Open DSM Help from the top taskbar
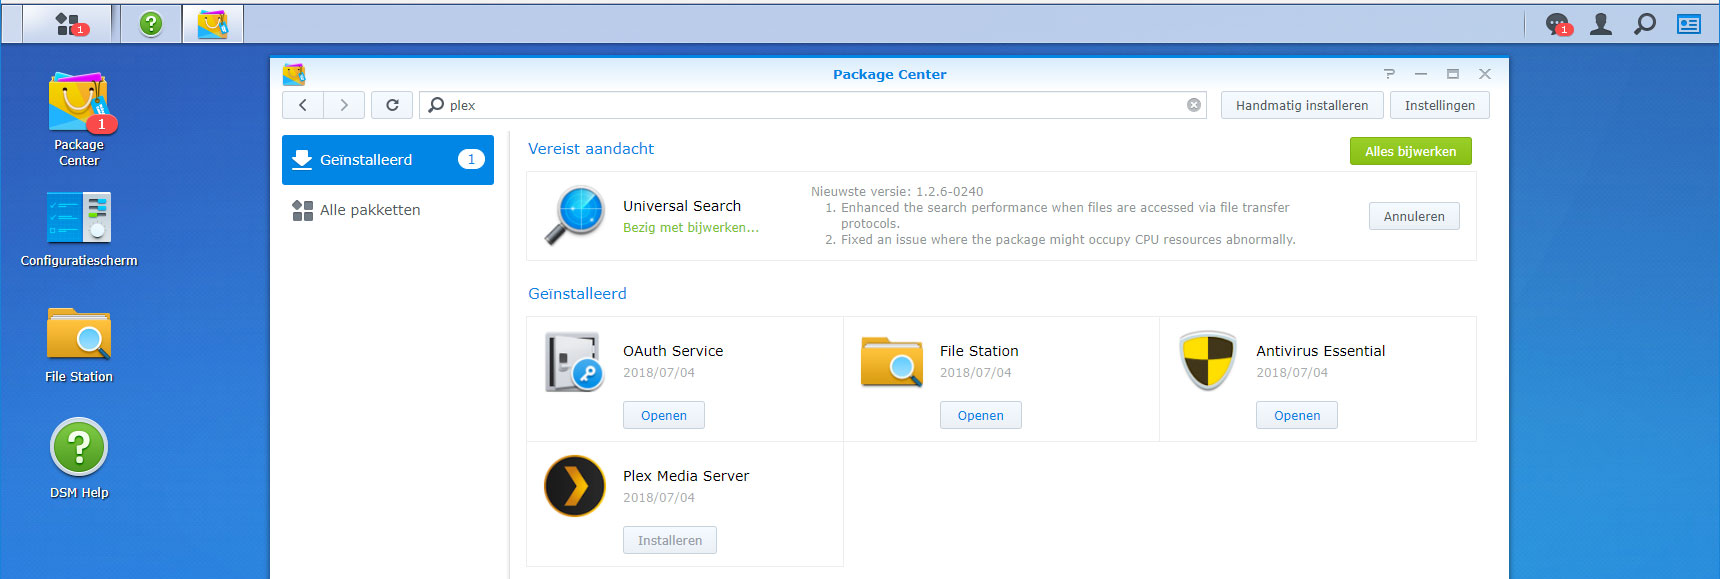The width and height of the screenshot is (1720, 579). click(151, 24)
